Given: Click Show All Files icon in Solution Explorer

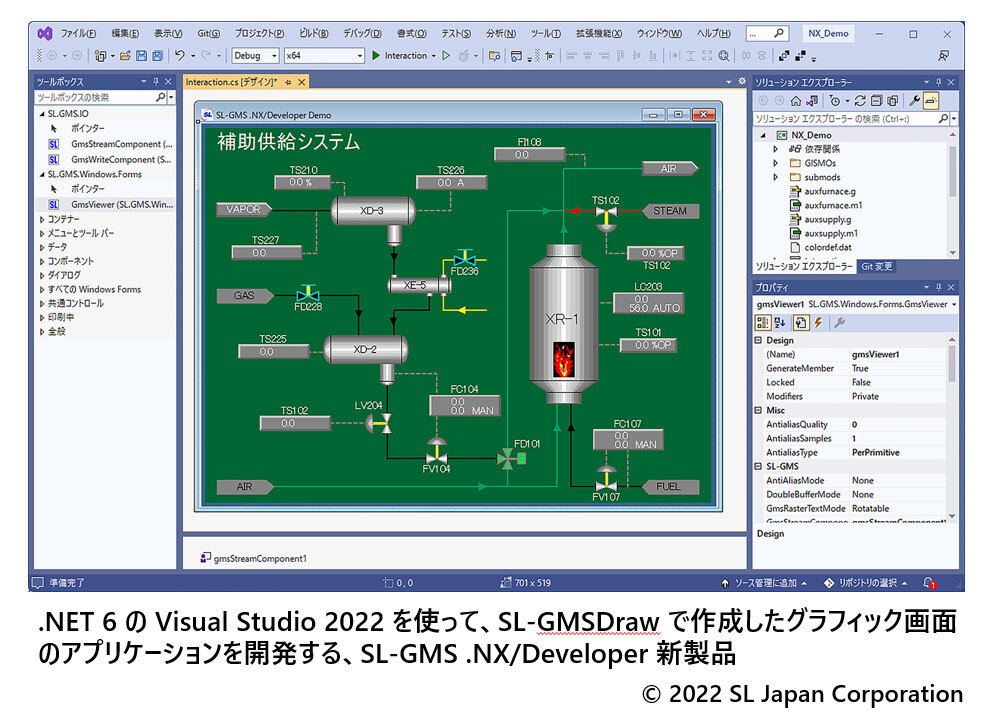Looking at the screenshot, I should [892, 101].
